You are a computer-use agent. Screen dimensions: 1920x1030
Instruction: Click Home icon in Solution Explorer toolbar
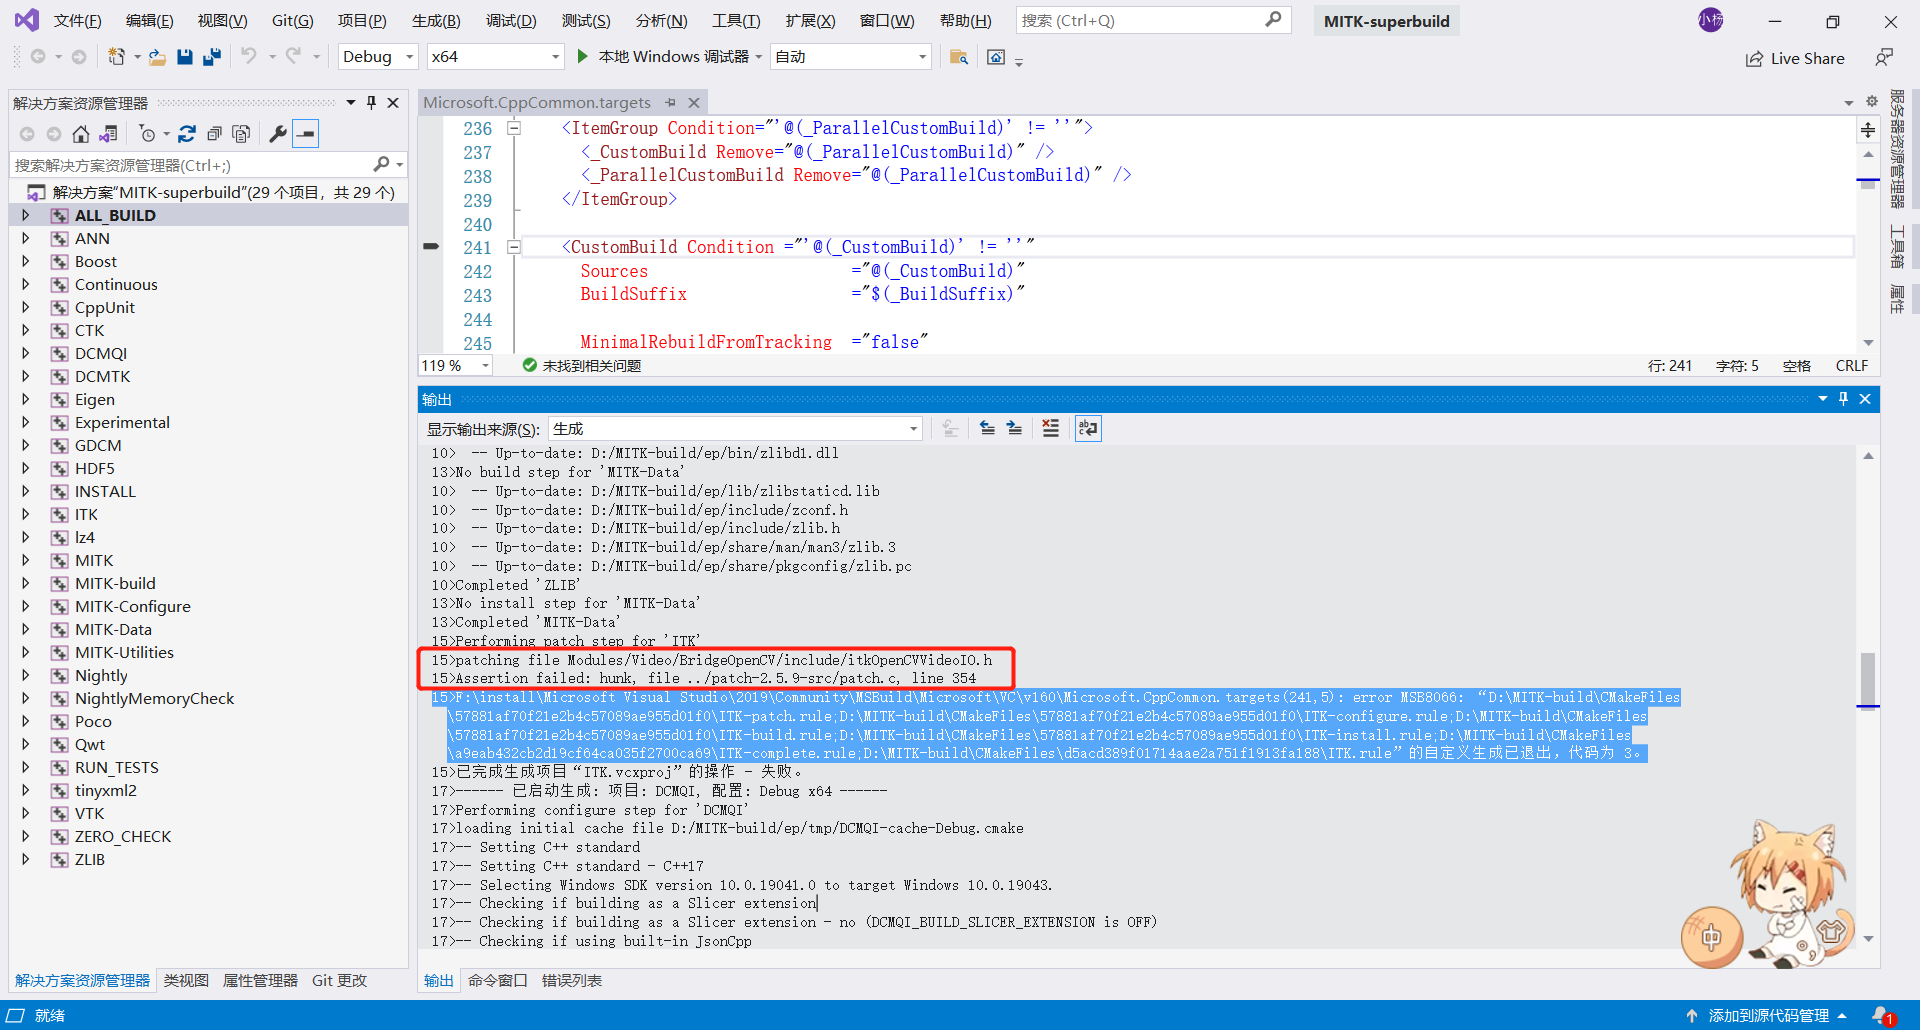[x=81, y=134]
